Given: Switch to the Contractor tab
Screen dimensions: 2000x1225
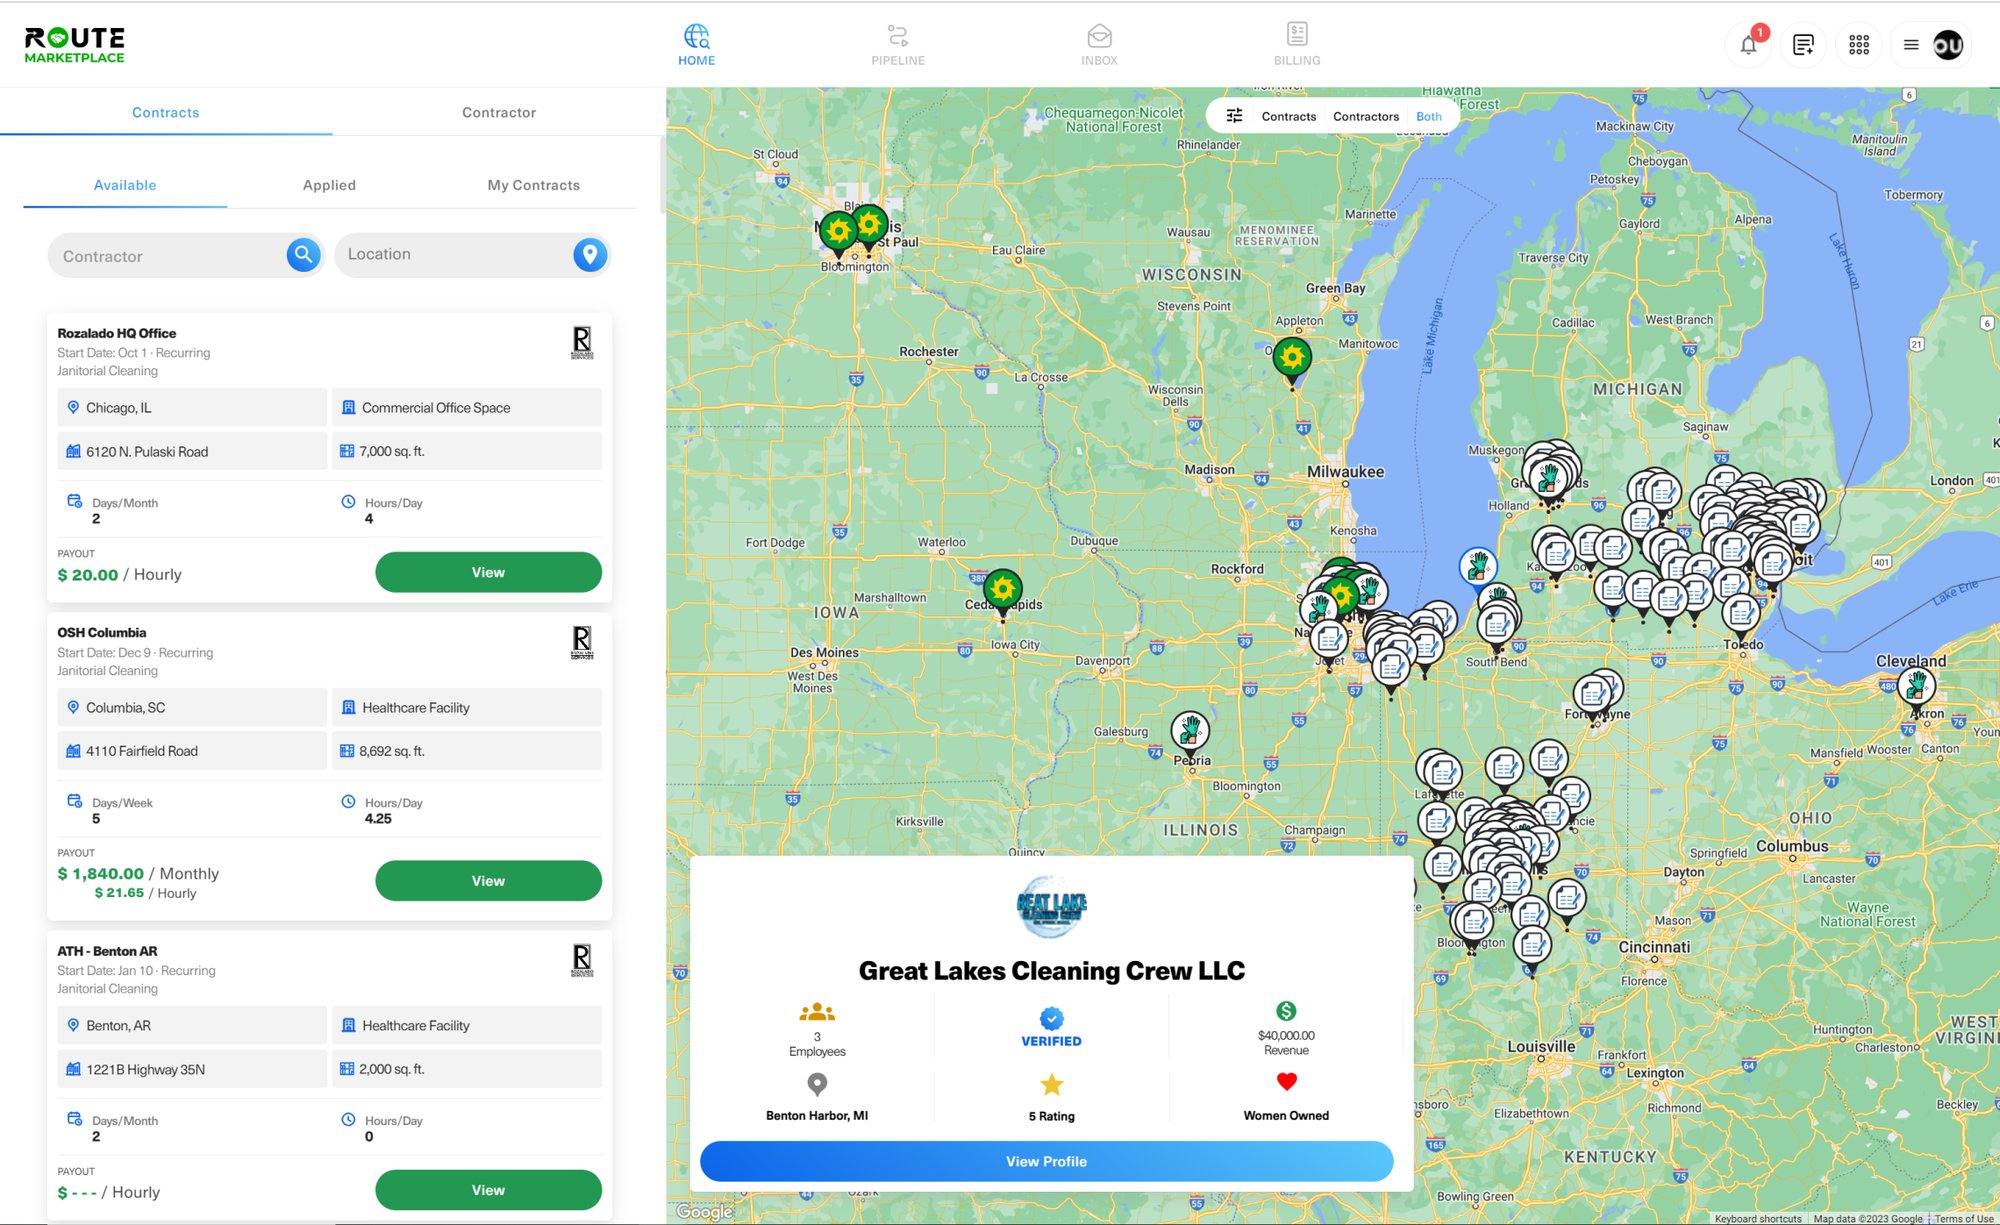Looking at the screenshot, I should [498, 112].
